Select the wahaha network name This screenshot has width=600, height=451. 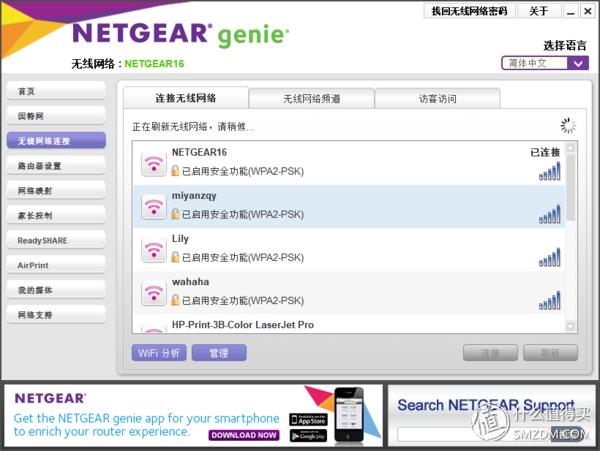pos(191,282)
